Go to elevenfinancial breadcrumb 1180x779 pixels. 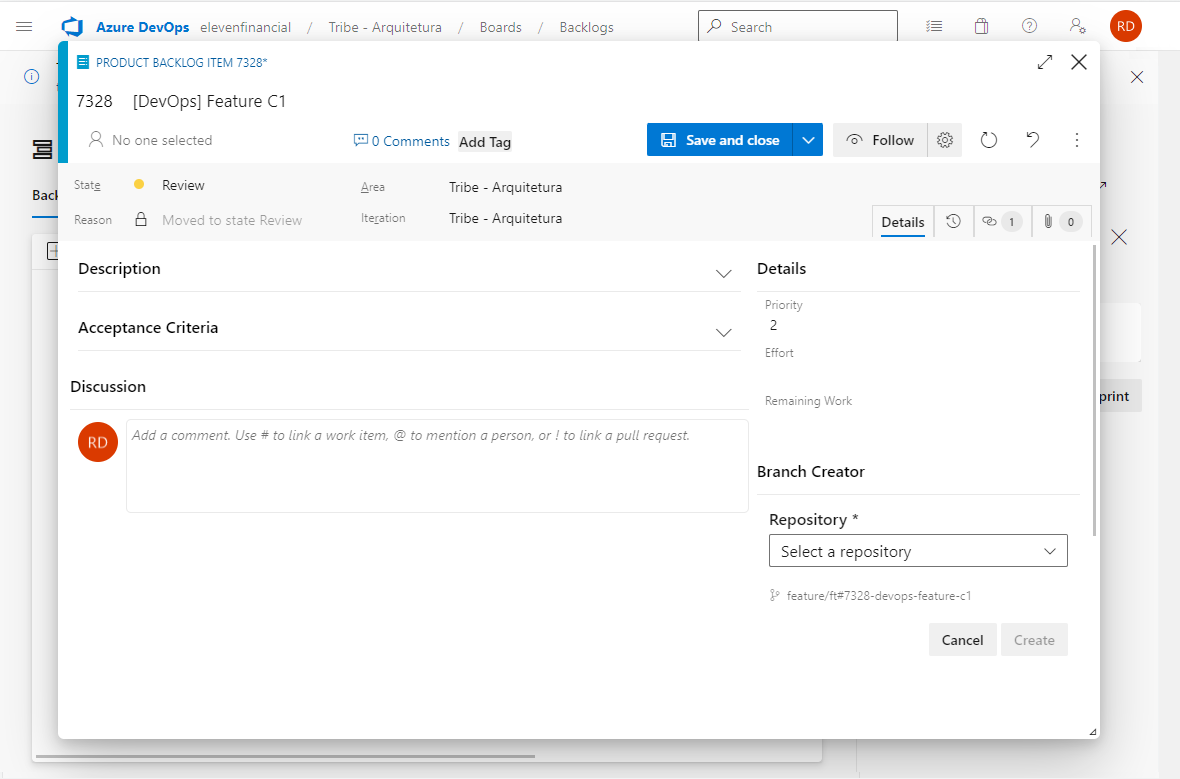click(x=245, y=27)
